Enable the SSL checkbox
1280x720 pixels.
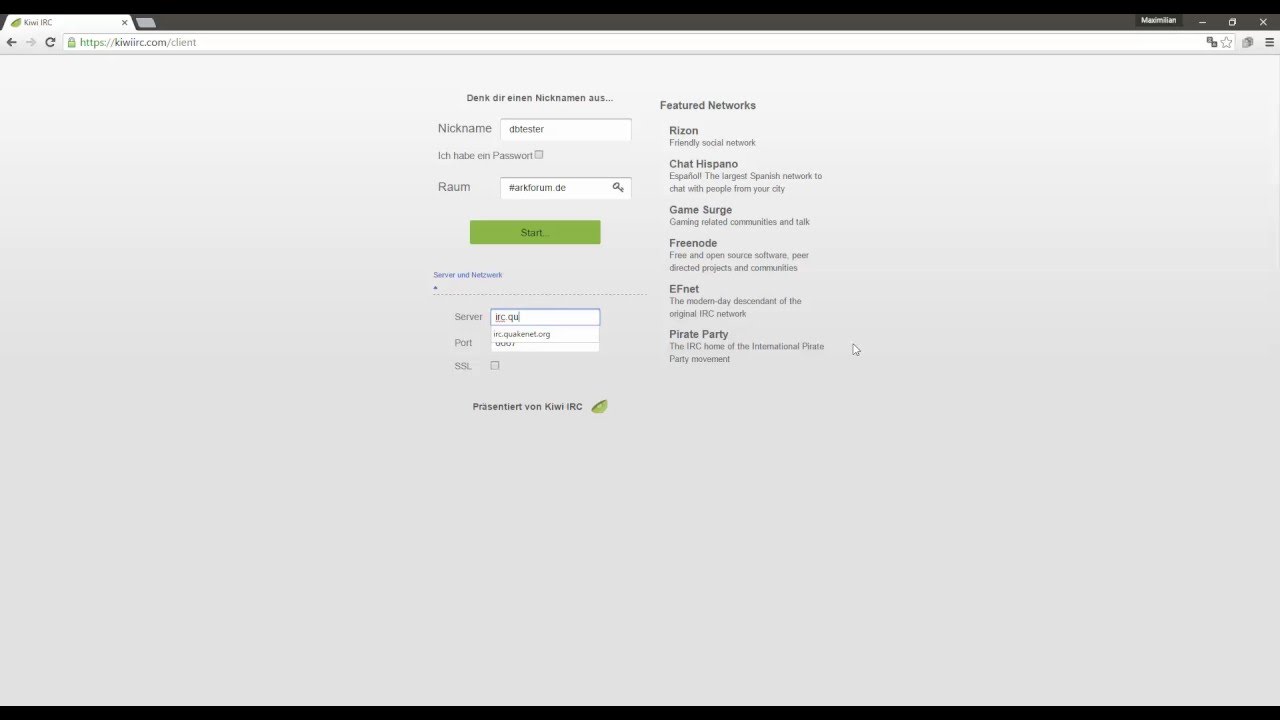click(x=495, y=366)
